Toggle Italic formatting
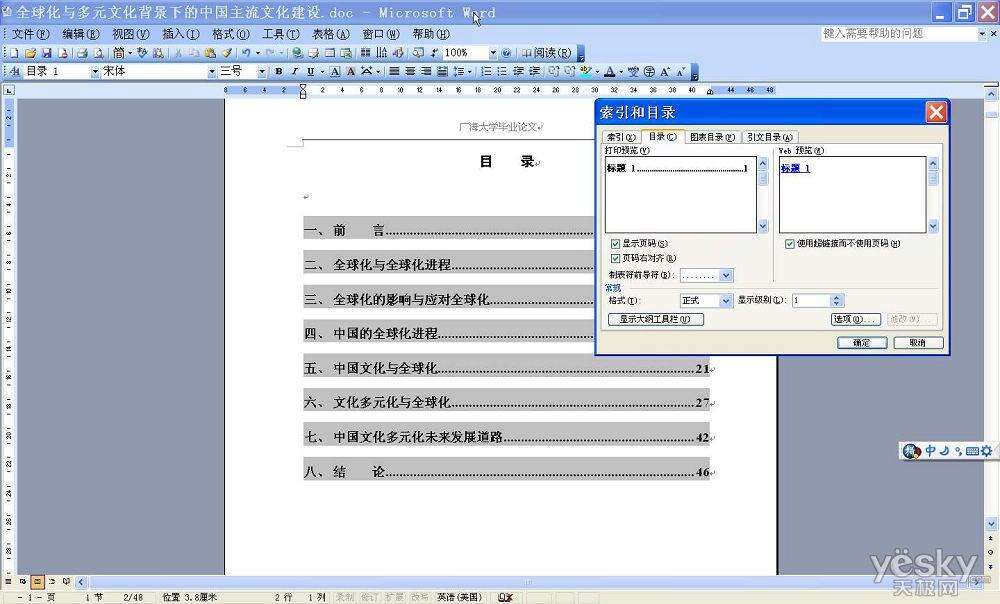The width and height of the screenshot is (1000, 604). pyautogui.click(x=294, y=72)
